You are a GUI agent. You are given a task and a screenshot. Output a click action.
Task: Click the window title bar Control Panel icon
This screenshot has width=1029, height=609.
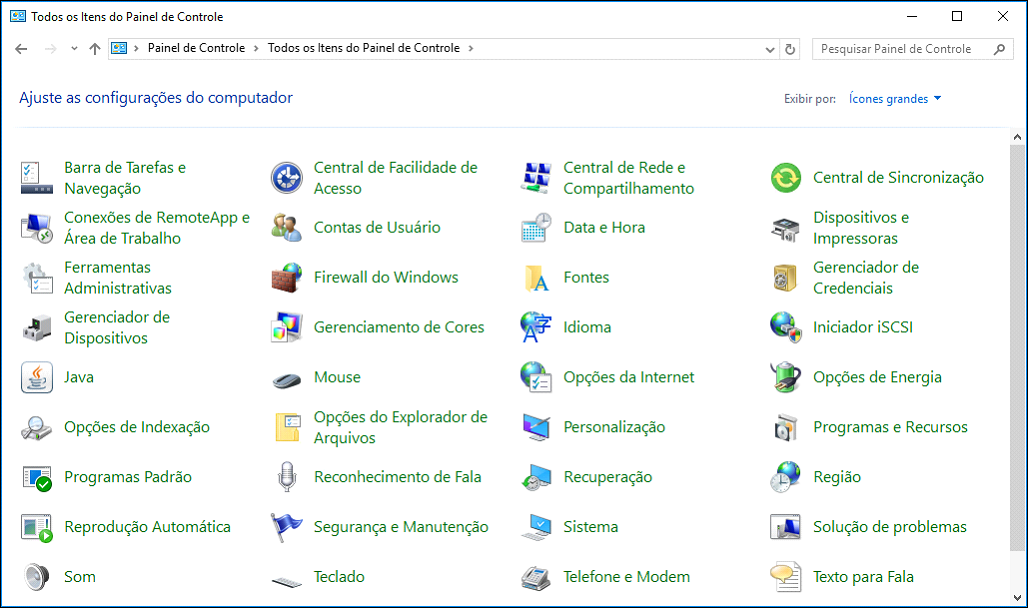(x=18, y=16)
